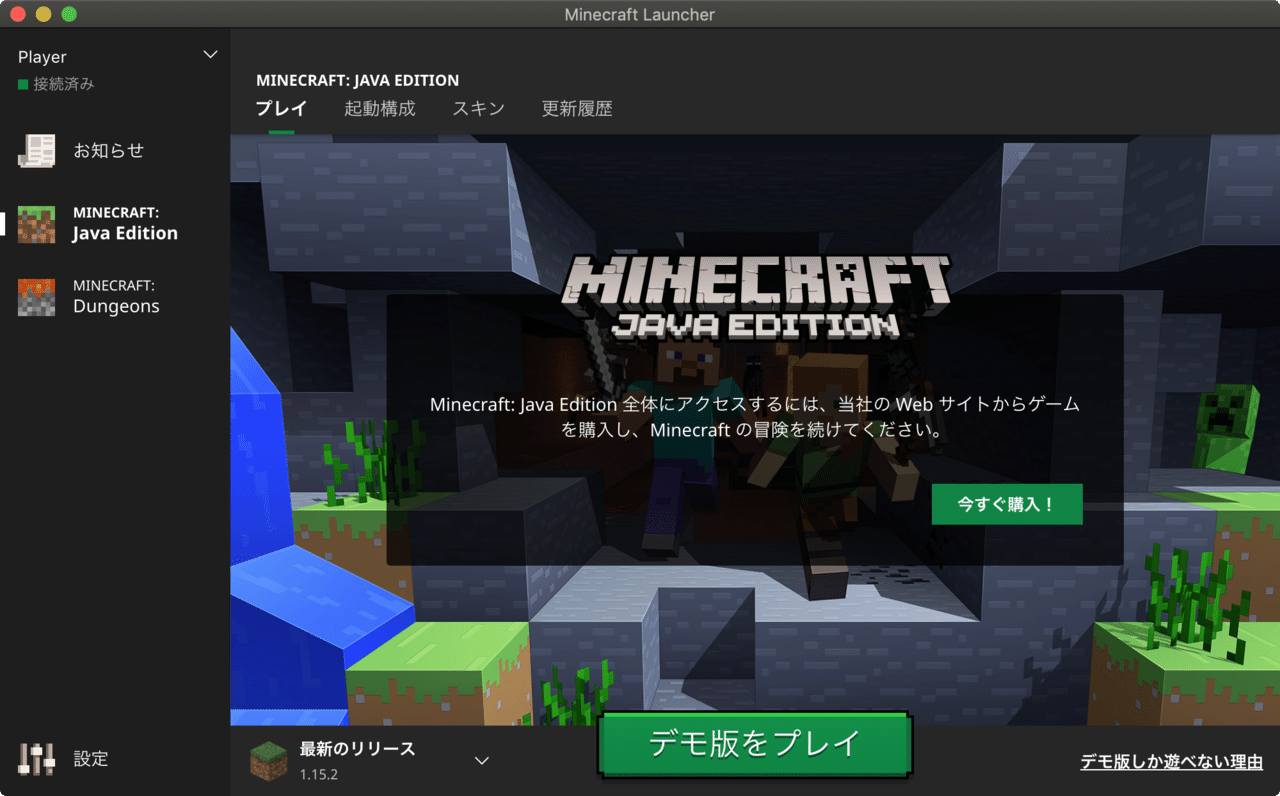This screenshot has height=796, width=1280.
Task: Open the version selection dropdown
Action: point(481,760)
